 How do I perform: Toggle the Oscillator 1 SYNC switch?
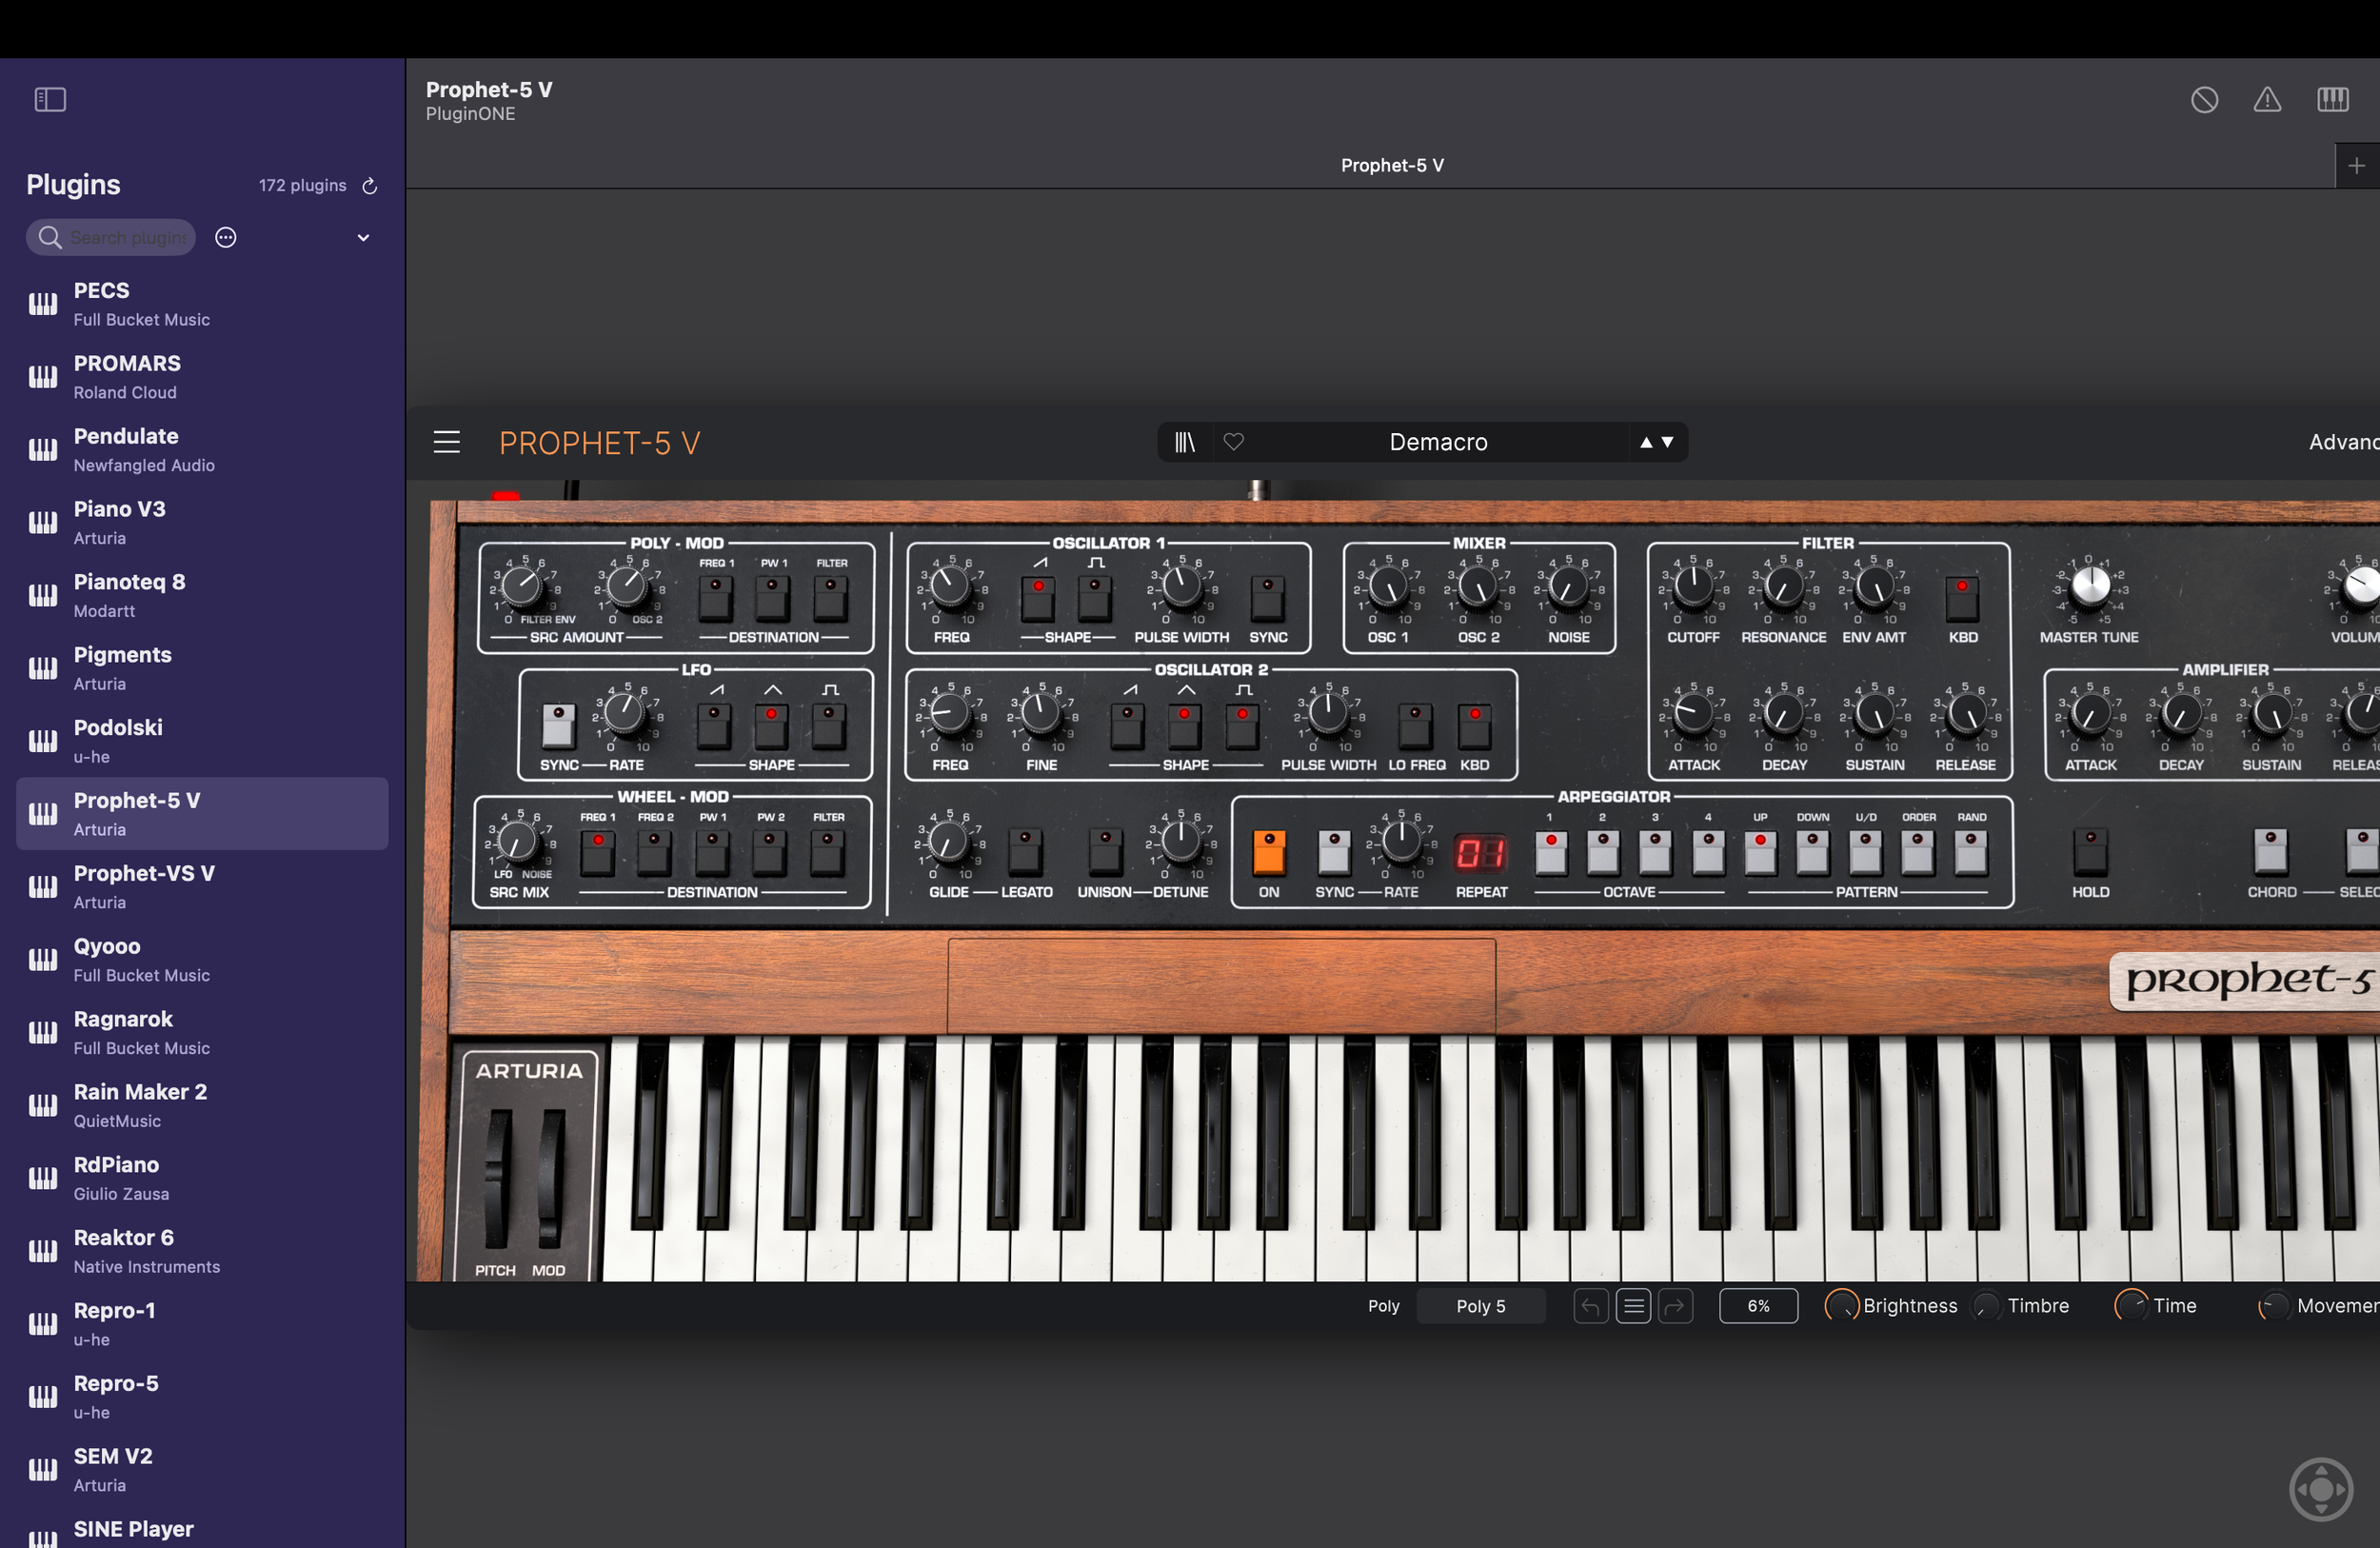pos(1267,597)
